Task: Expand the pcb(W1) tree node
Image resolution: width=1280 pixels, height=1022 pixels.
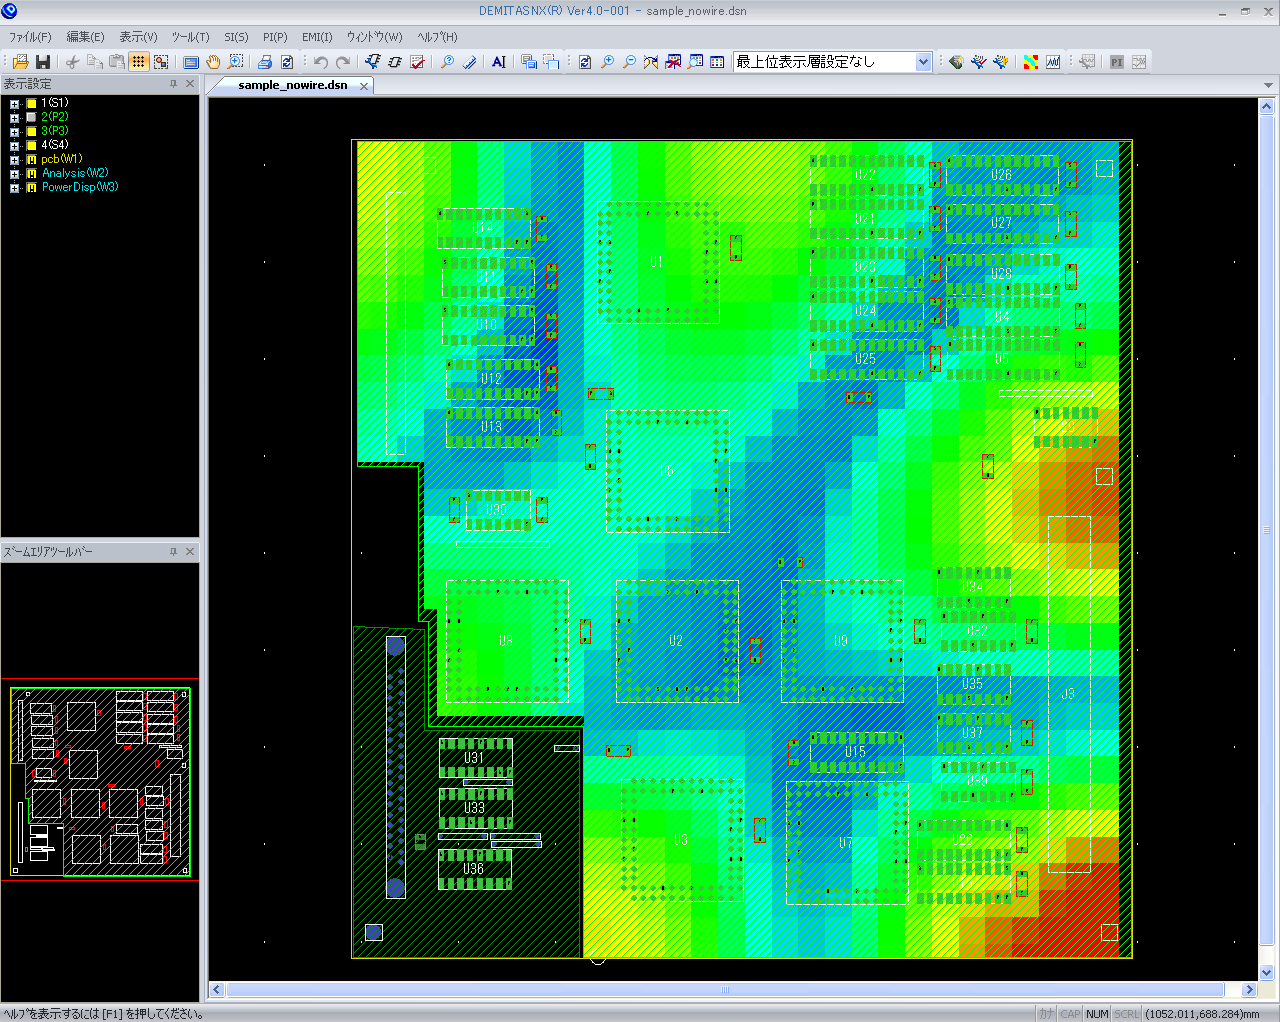Action: [x=14, y=160]
